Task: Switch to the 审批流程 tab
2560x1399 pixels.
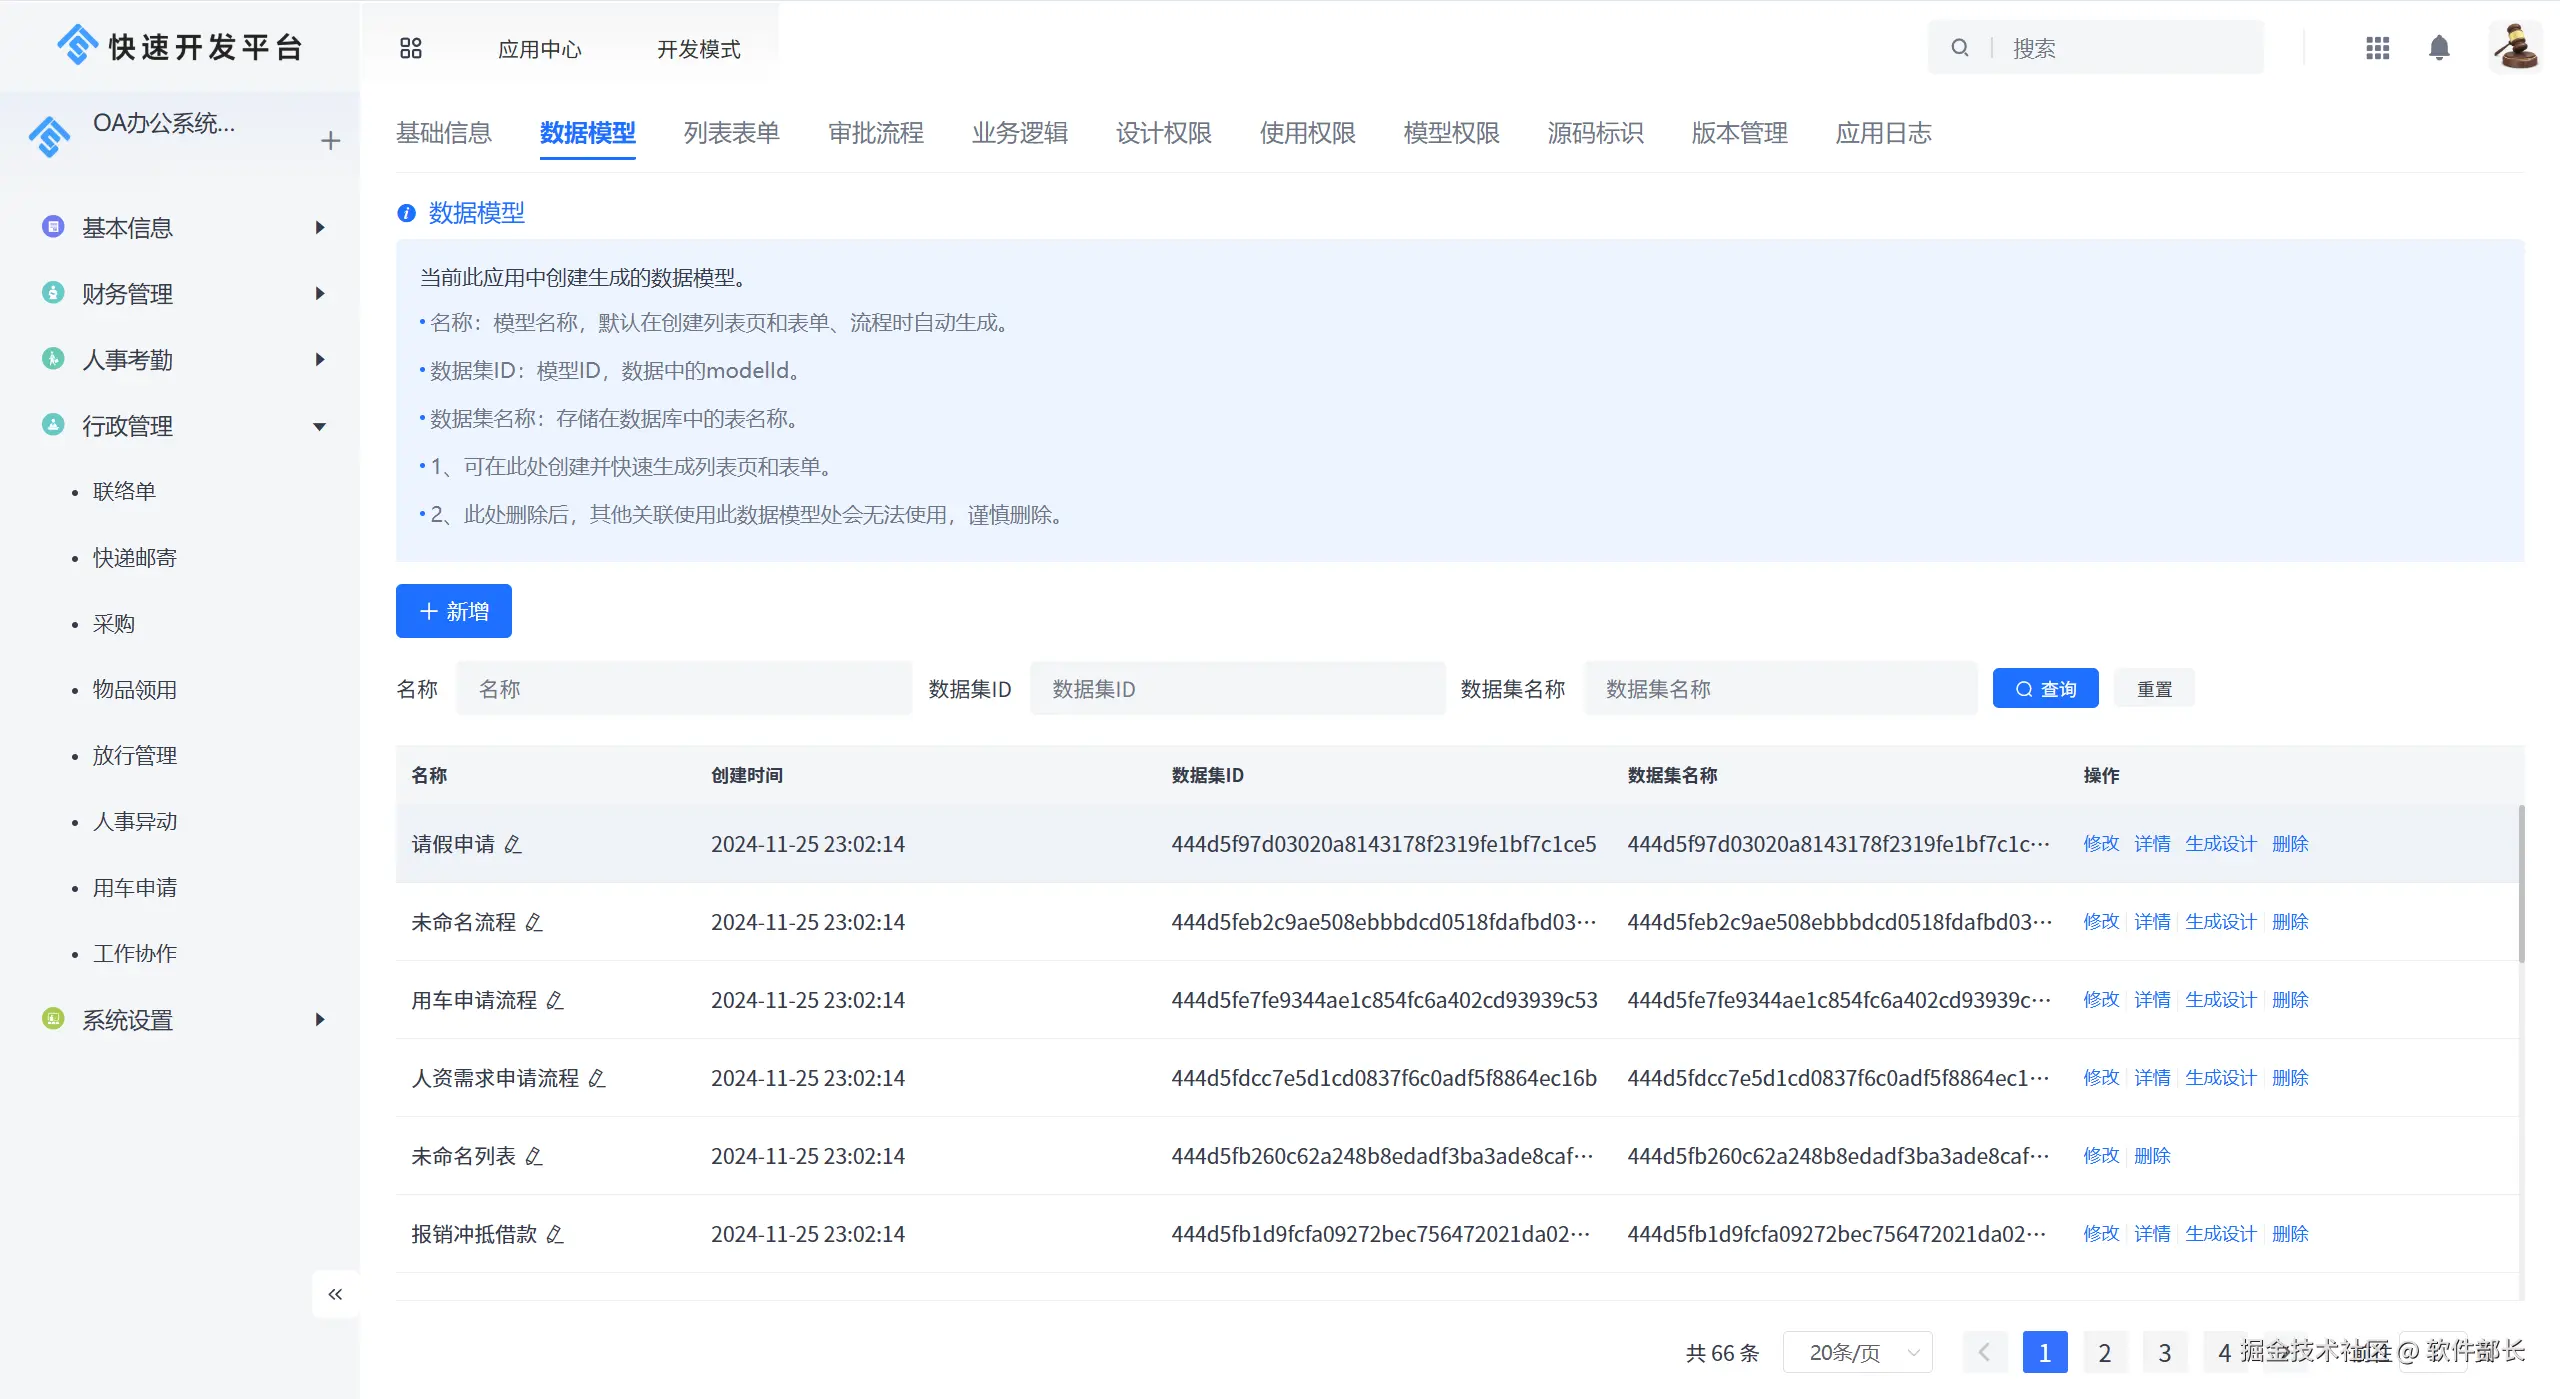Action: pos(875,133)
